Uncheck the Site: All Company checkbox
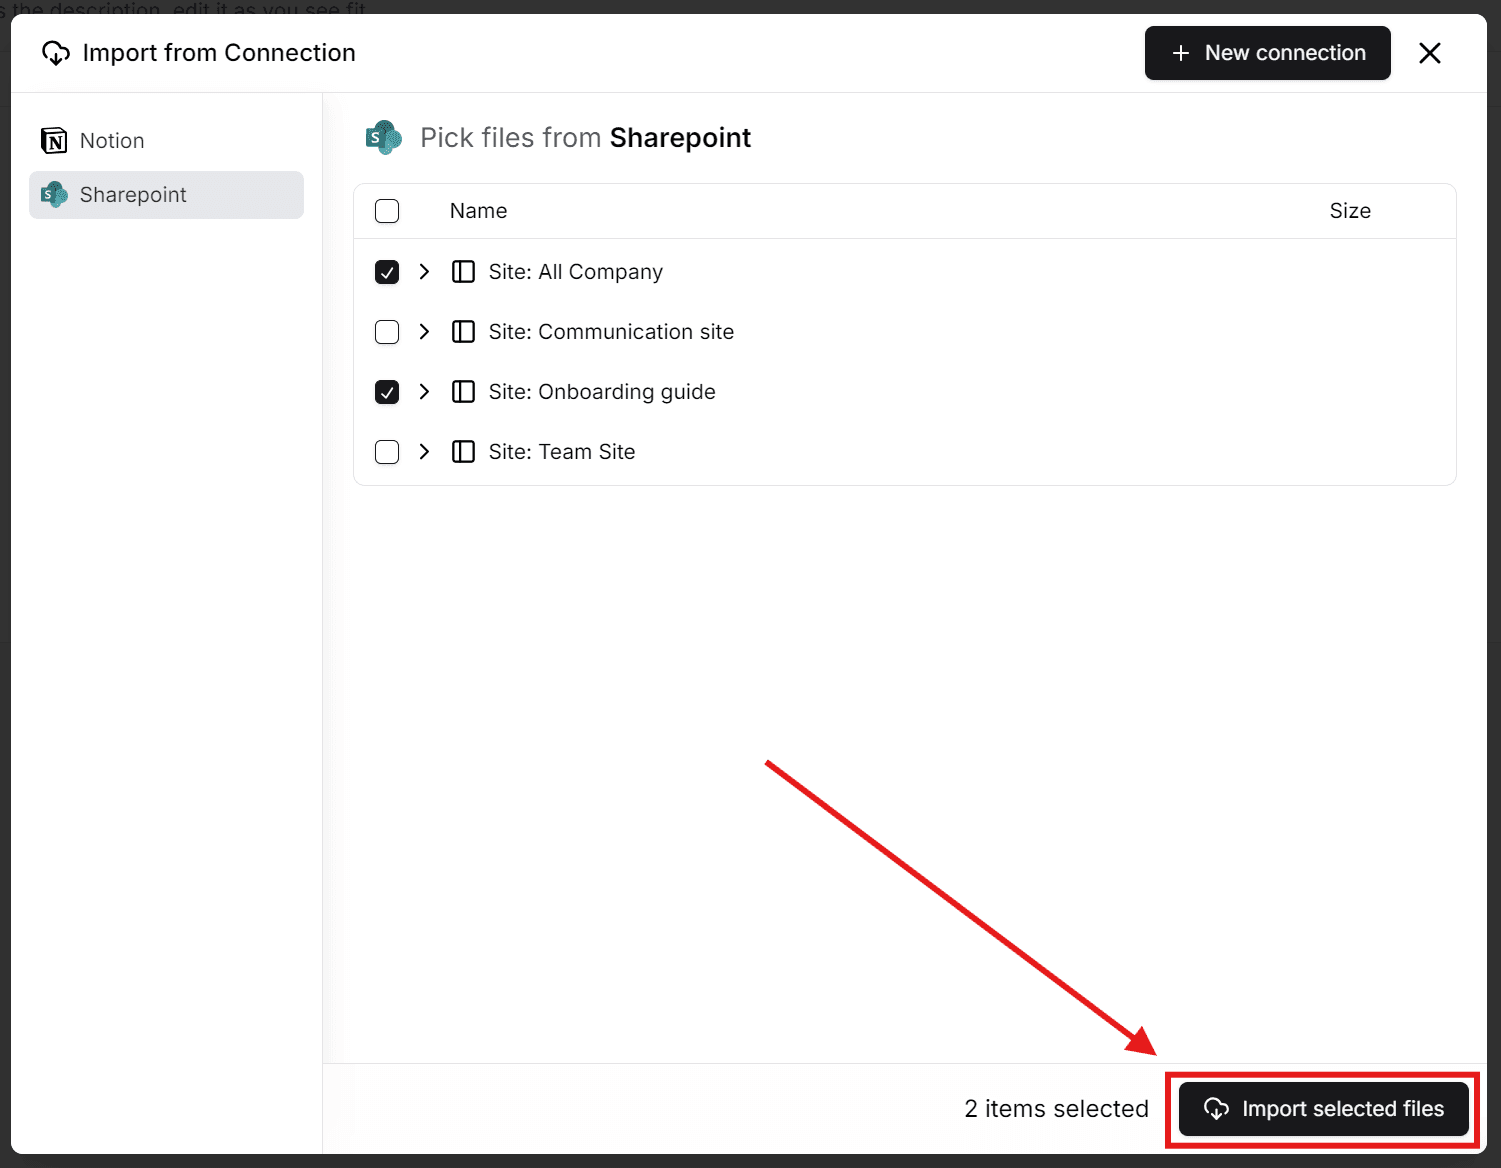The width and height of the screenshot is (1501, 1168). (x=387, y=272)
